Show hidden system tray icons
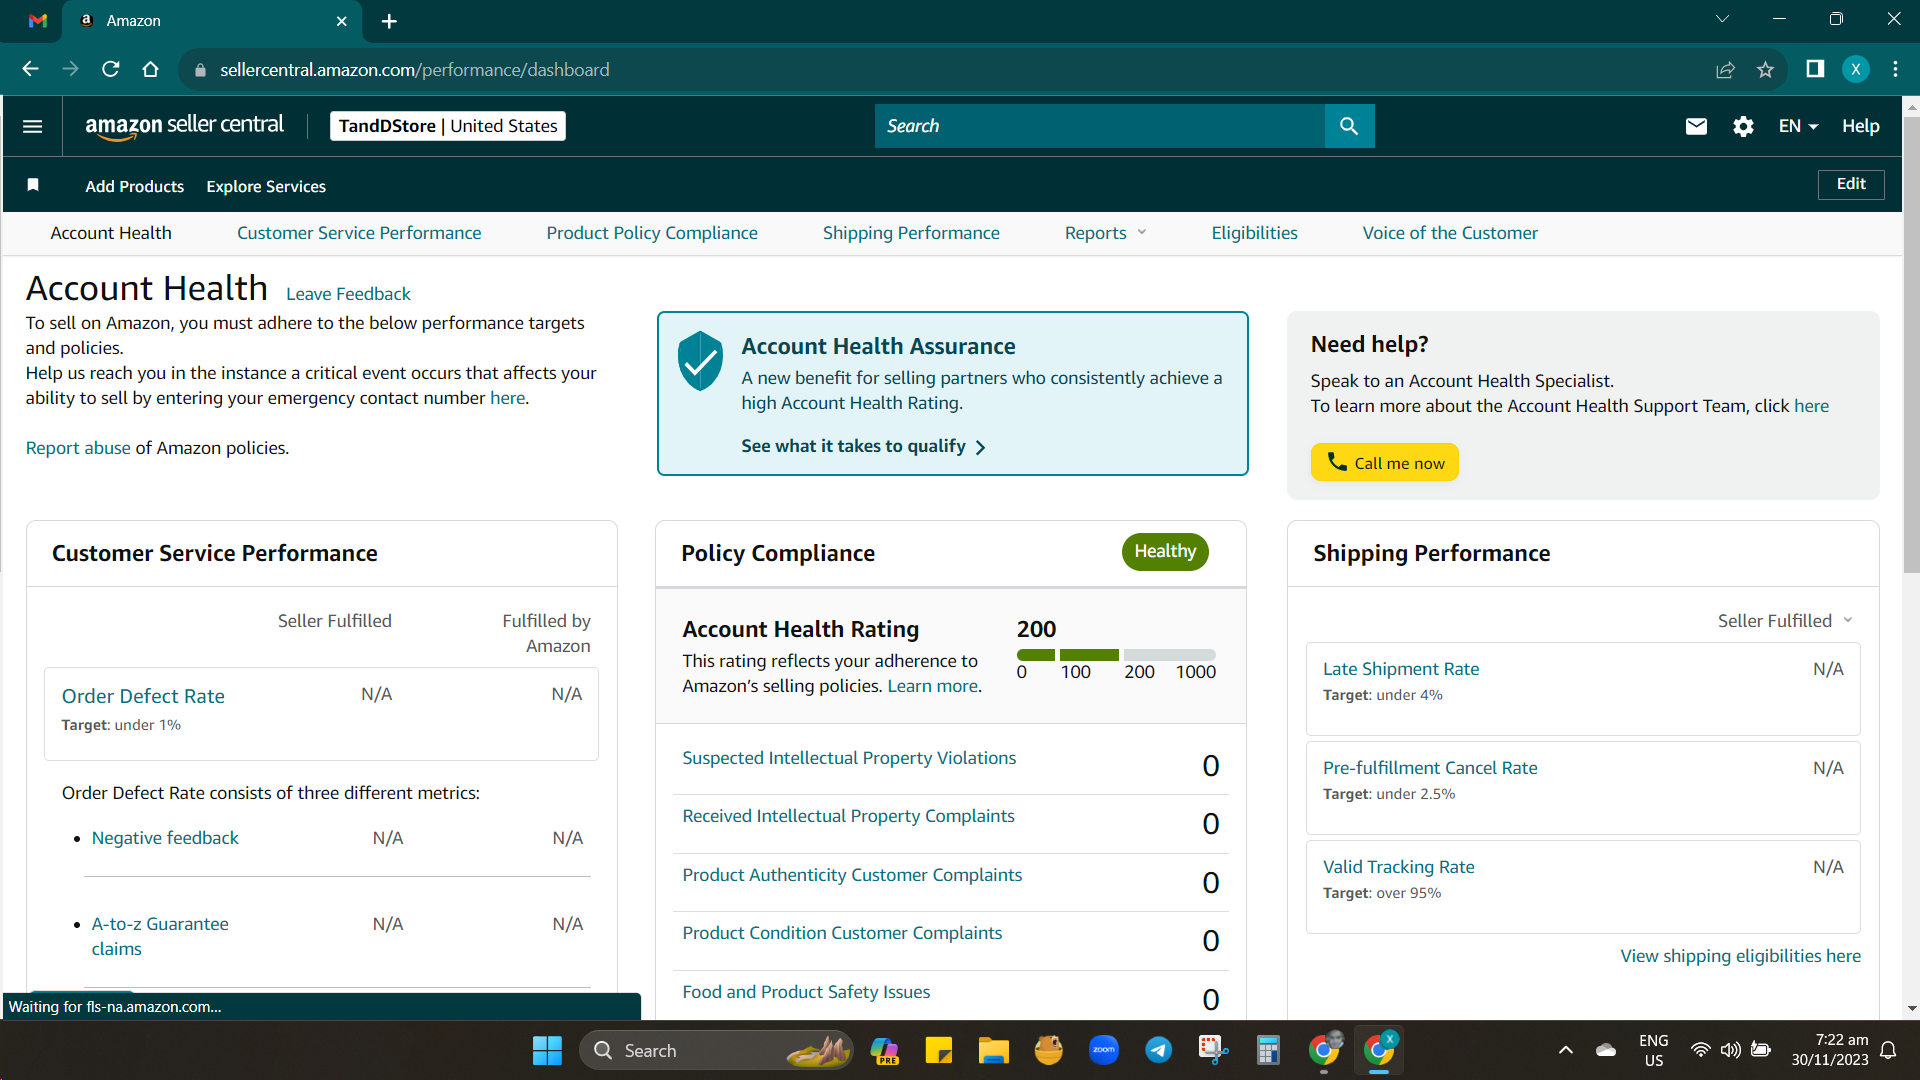The image size is (1920, 1080). [x=1566, y=1050]
